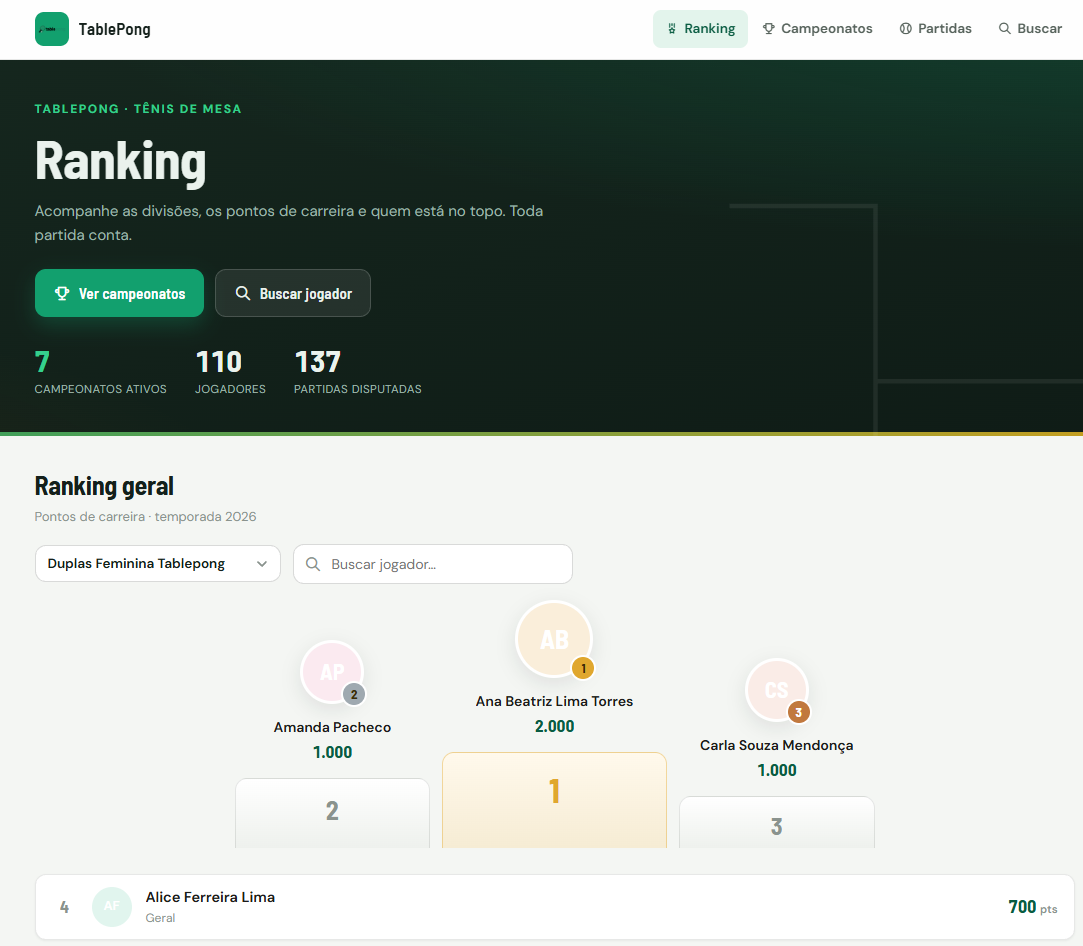This screenshot has width=1083, height=946.
Task: Click the 2.000 points under Ana Beatriz
Action: (x=555, y=726)
